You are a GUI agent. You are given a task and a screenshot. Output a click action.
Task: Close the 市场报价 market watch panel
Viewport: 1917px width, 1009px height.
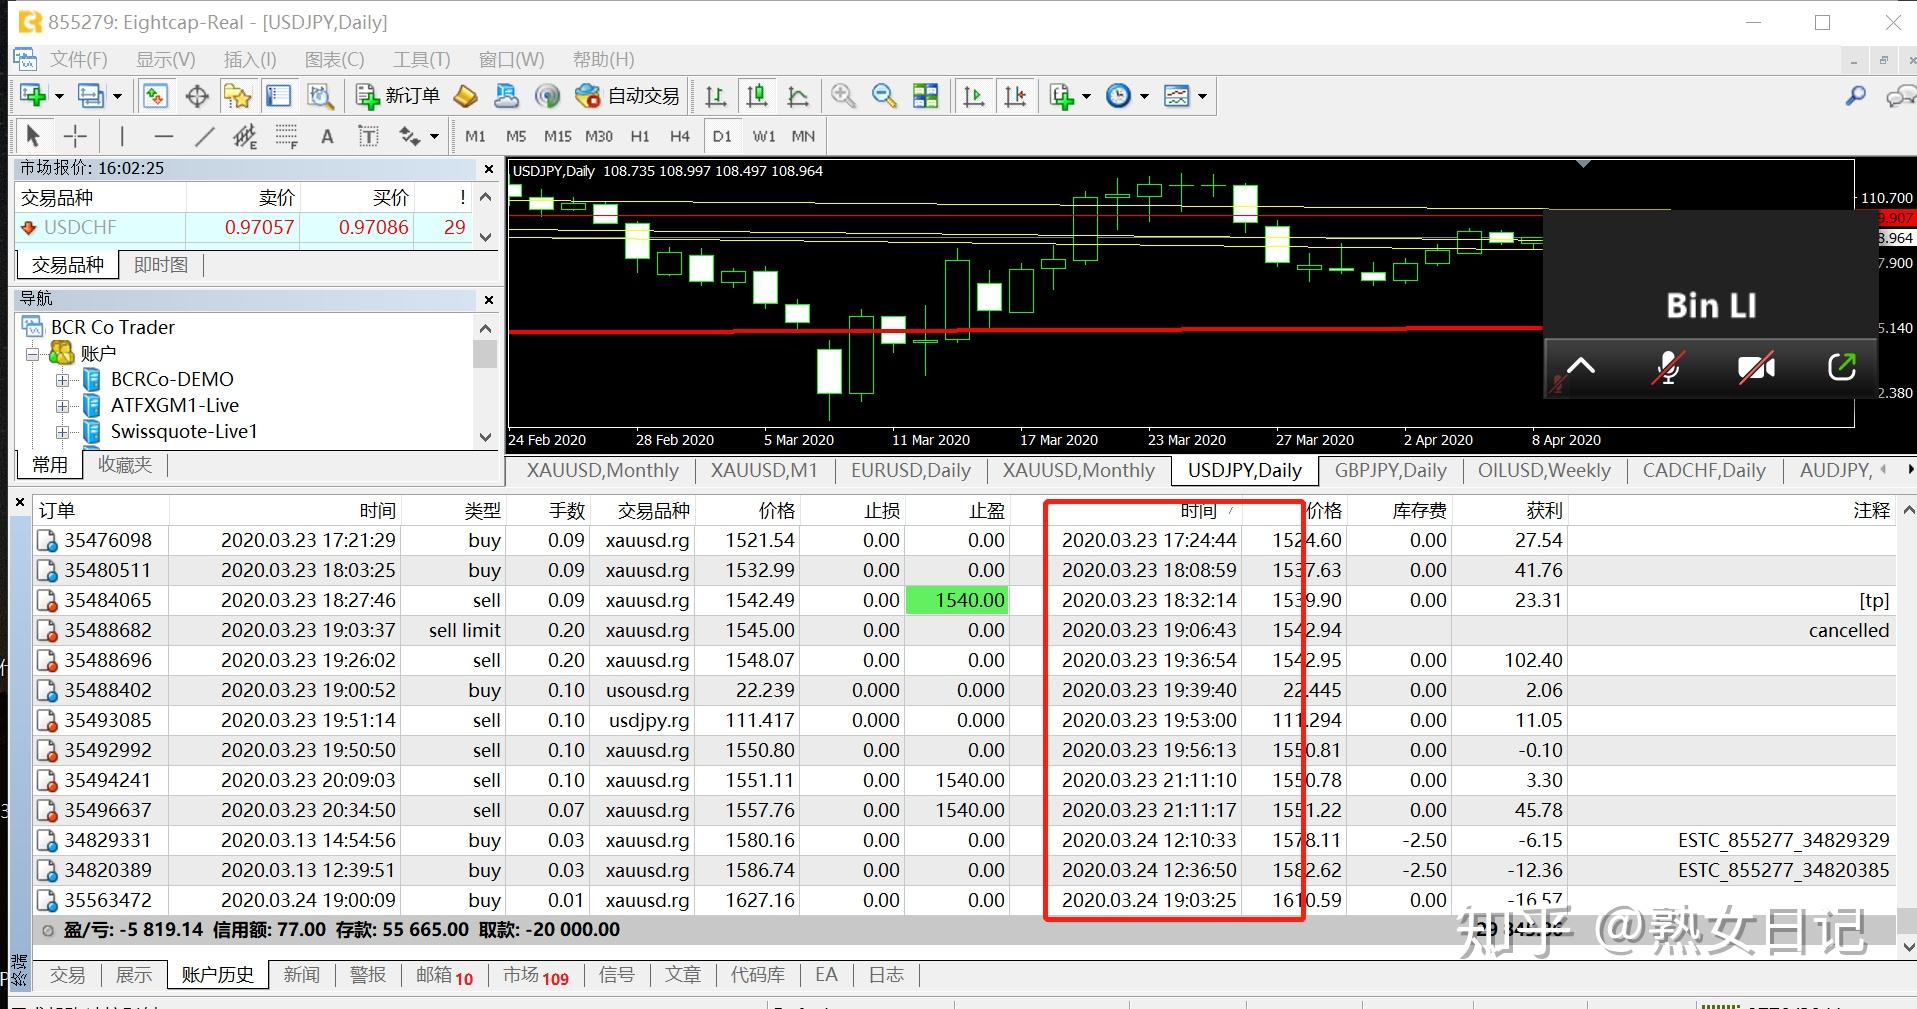pyautogui.click(x=488, y=169)
